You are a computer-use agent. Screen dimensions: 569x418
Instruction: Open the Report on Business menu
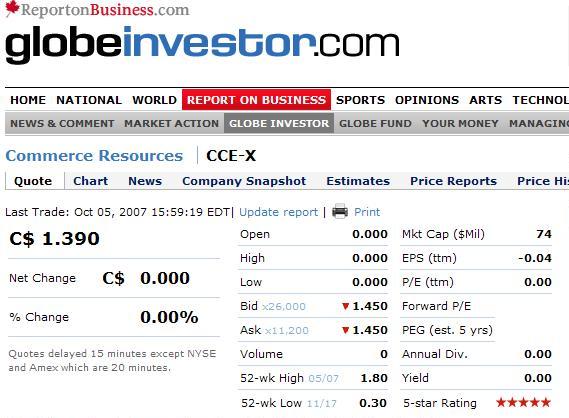point(256,100)
